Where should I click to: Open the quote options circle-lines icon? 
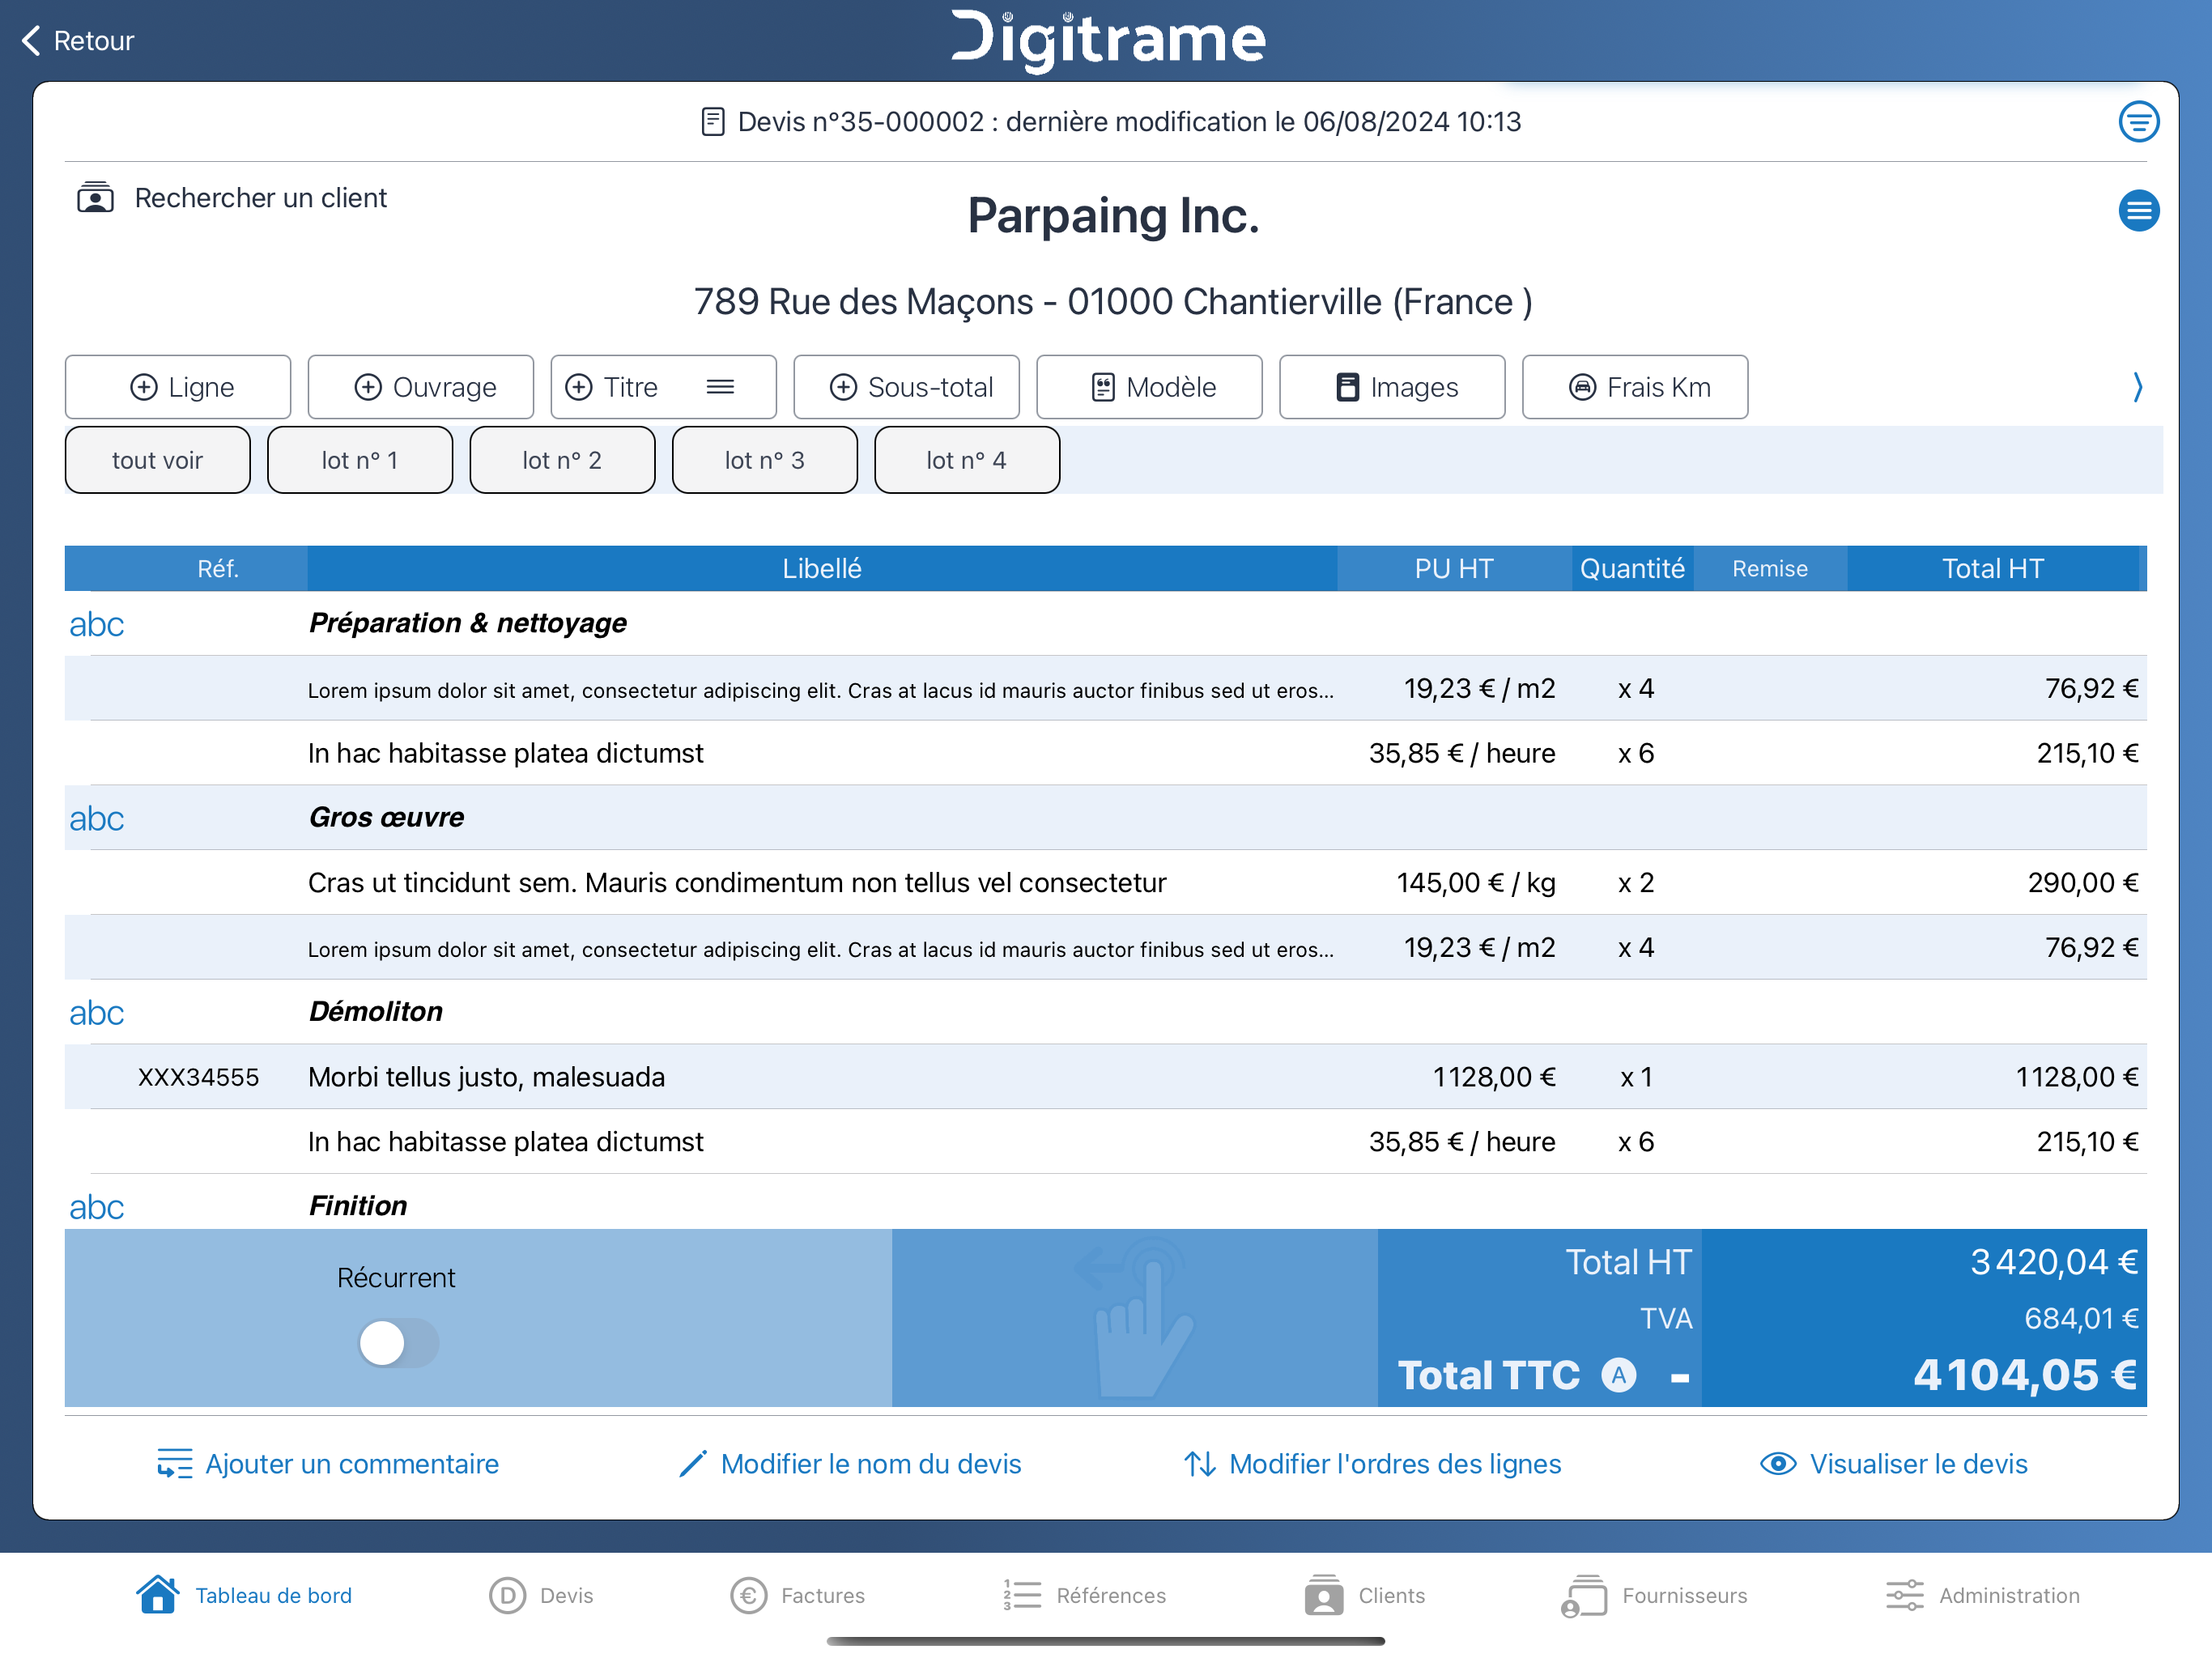[2138, 122]
